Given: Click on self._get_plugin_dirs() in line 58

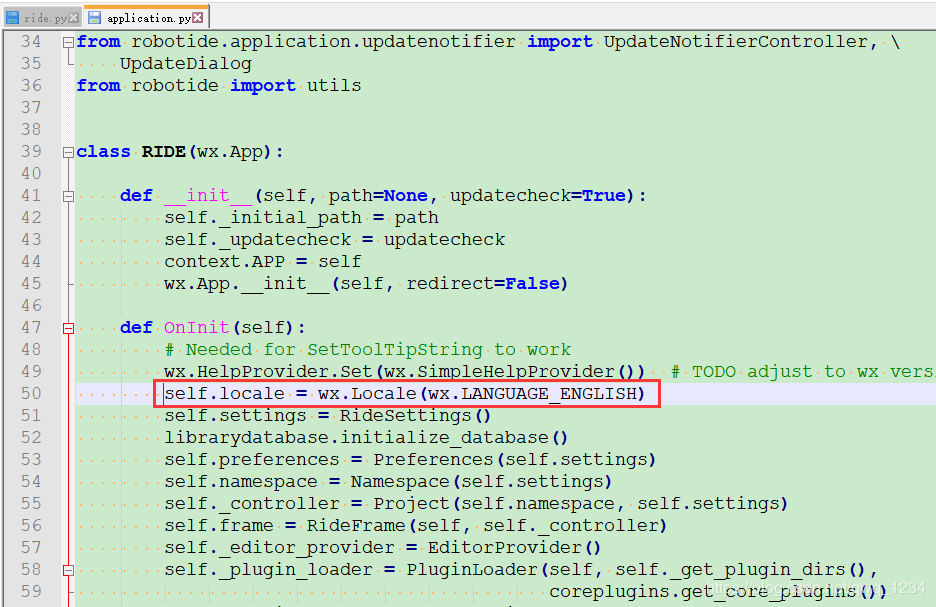Looking at the screenshot, I should click(x=740, y=570).
